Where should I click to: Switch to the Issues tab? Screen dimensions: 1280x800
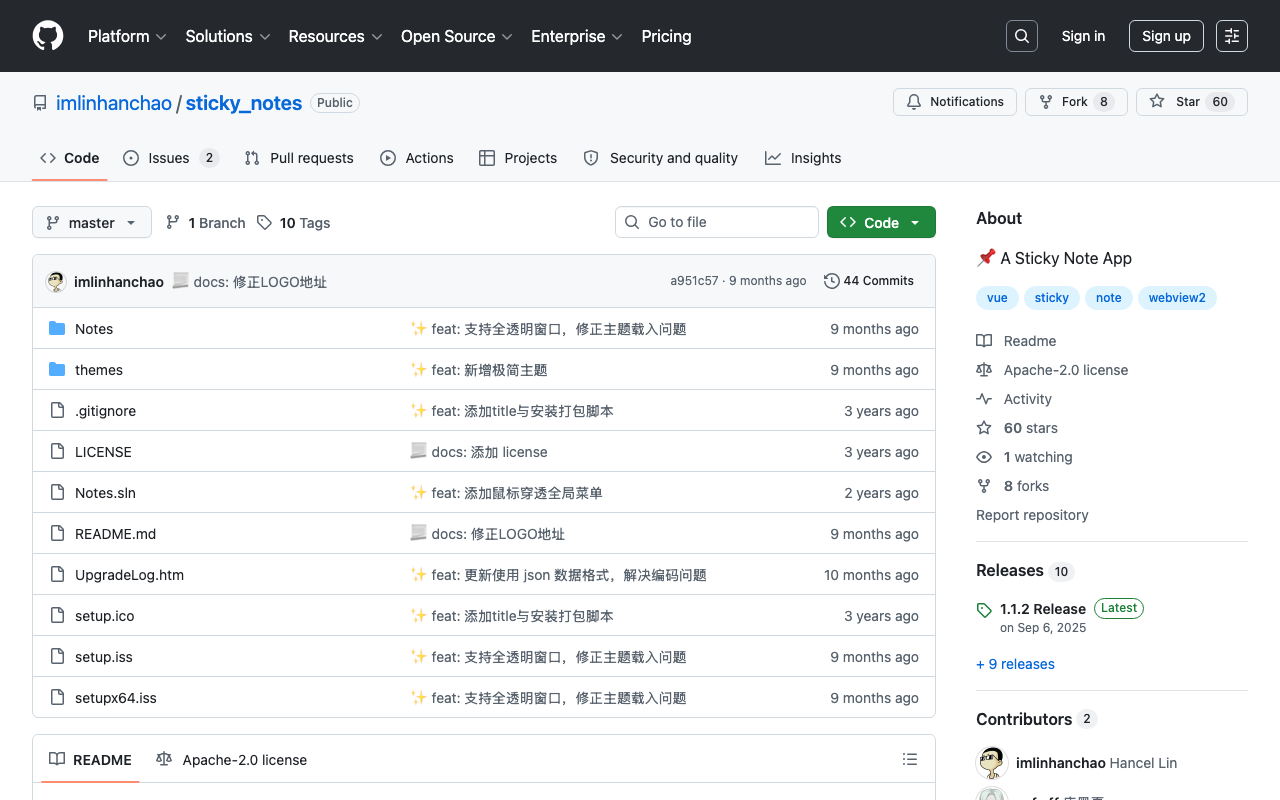171,158
